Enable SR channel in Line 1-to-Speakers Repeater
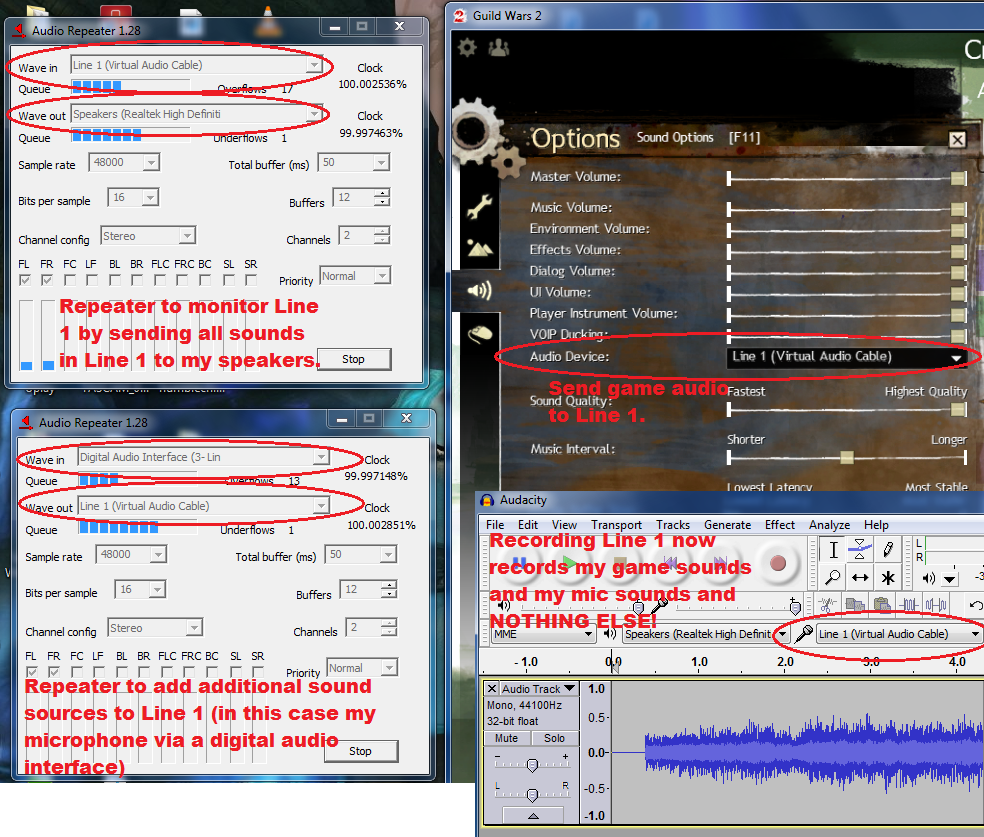The image size is (984, 837). point(251,280)
